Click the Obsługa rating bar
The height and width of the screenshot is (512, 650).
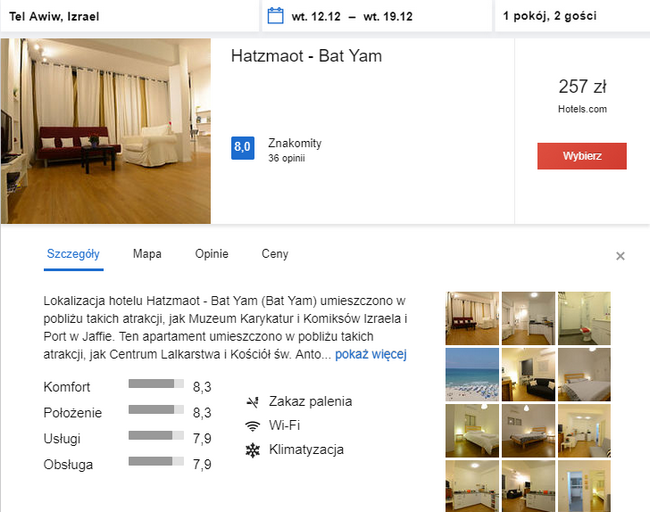156,461
